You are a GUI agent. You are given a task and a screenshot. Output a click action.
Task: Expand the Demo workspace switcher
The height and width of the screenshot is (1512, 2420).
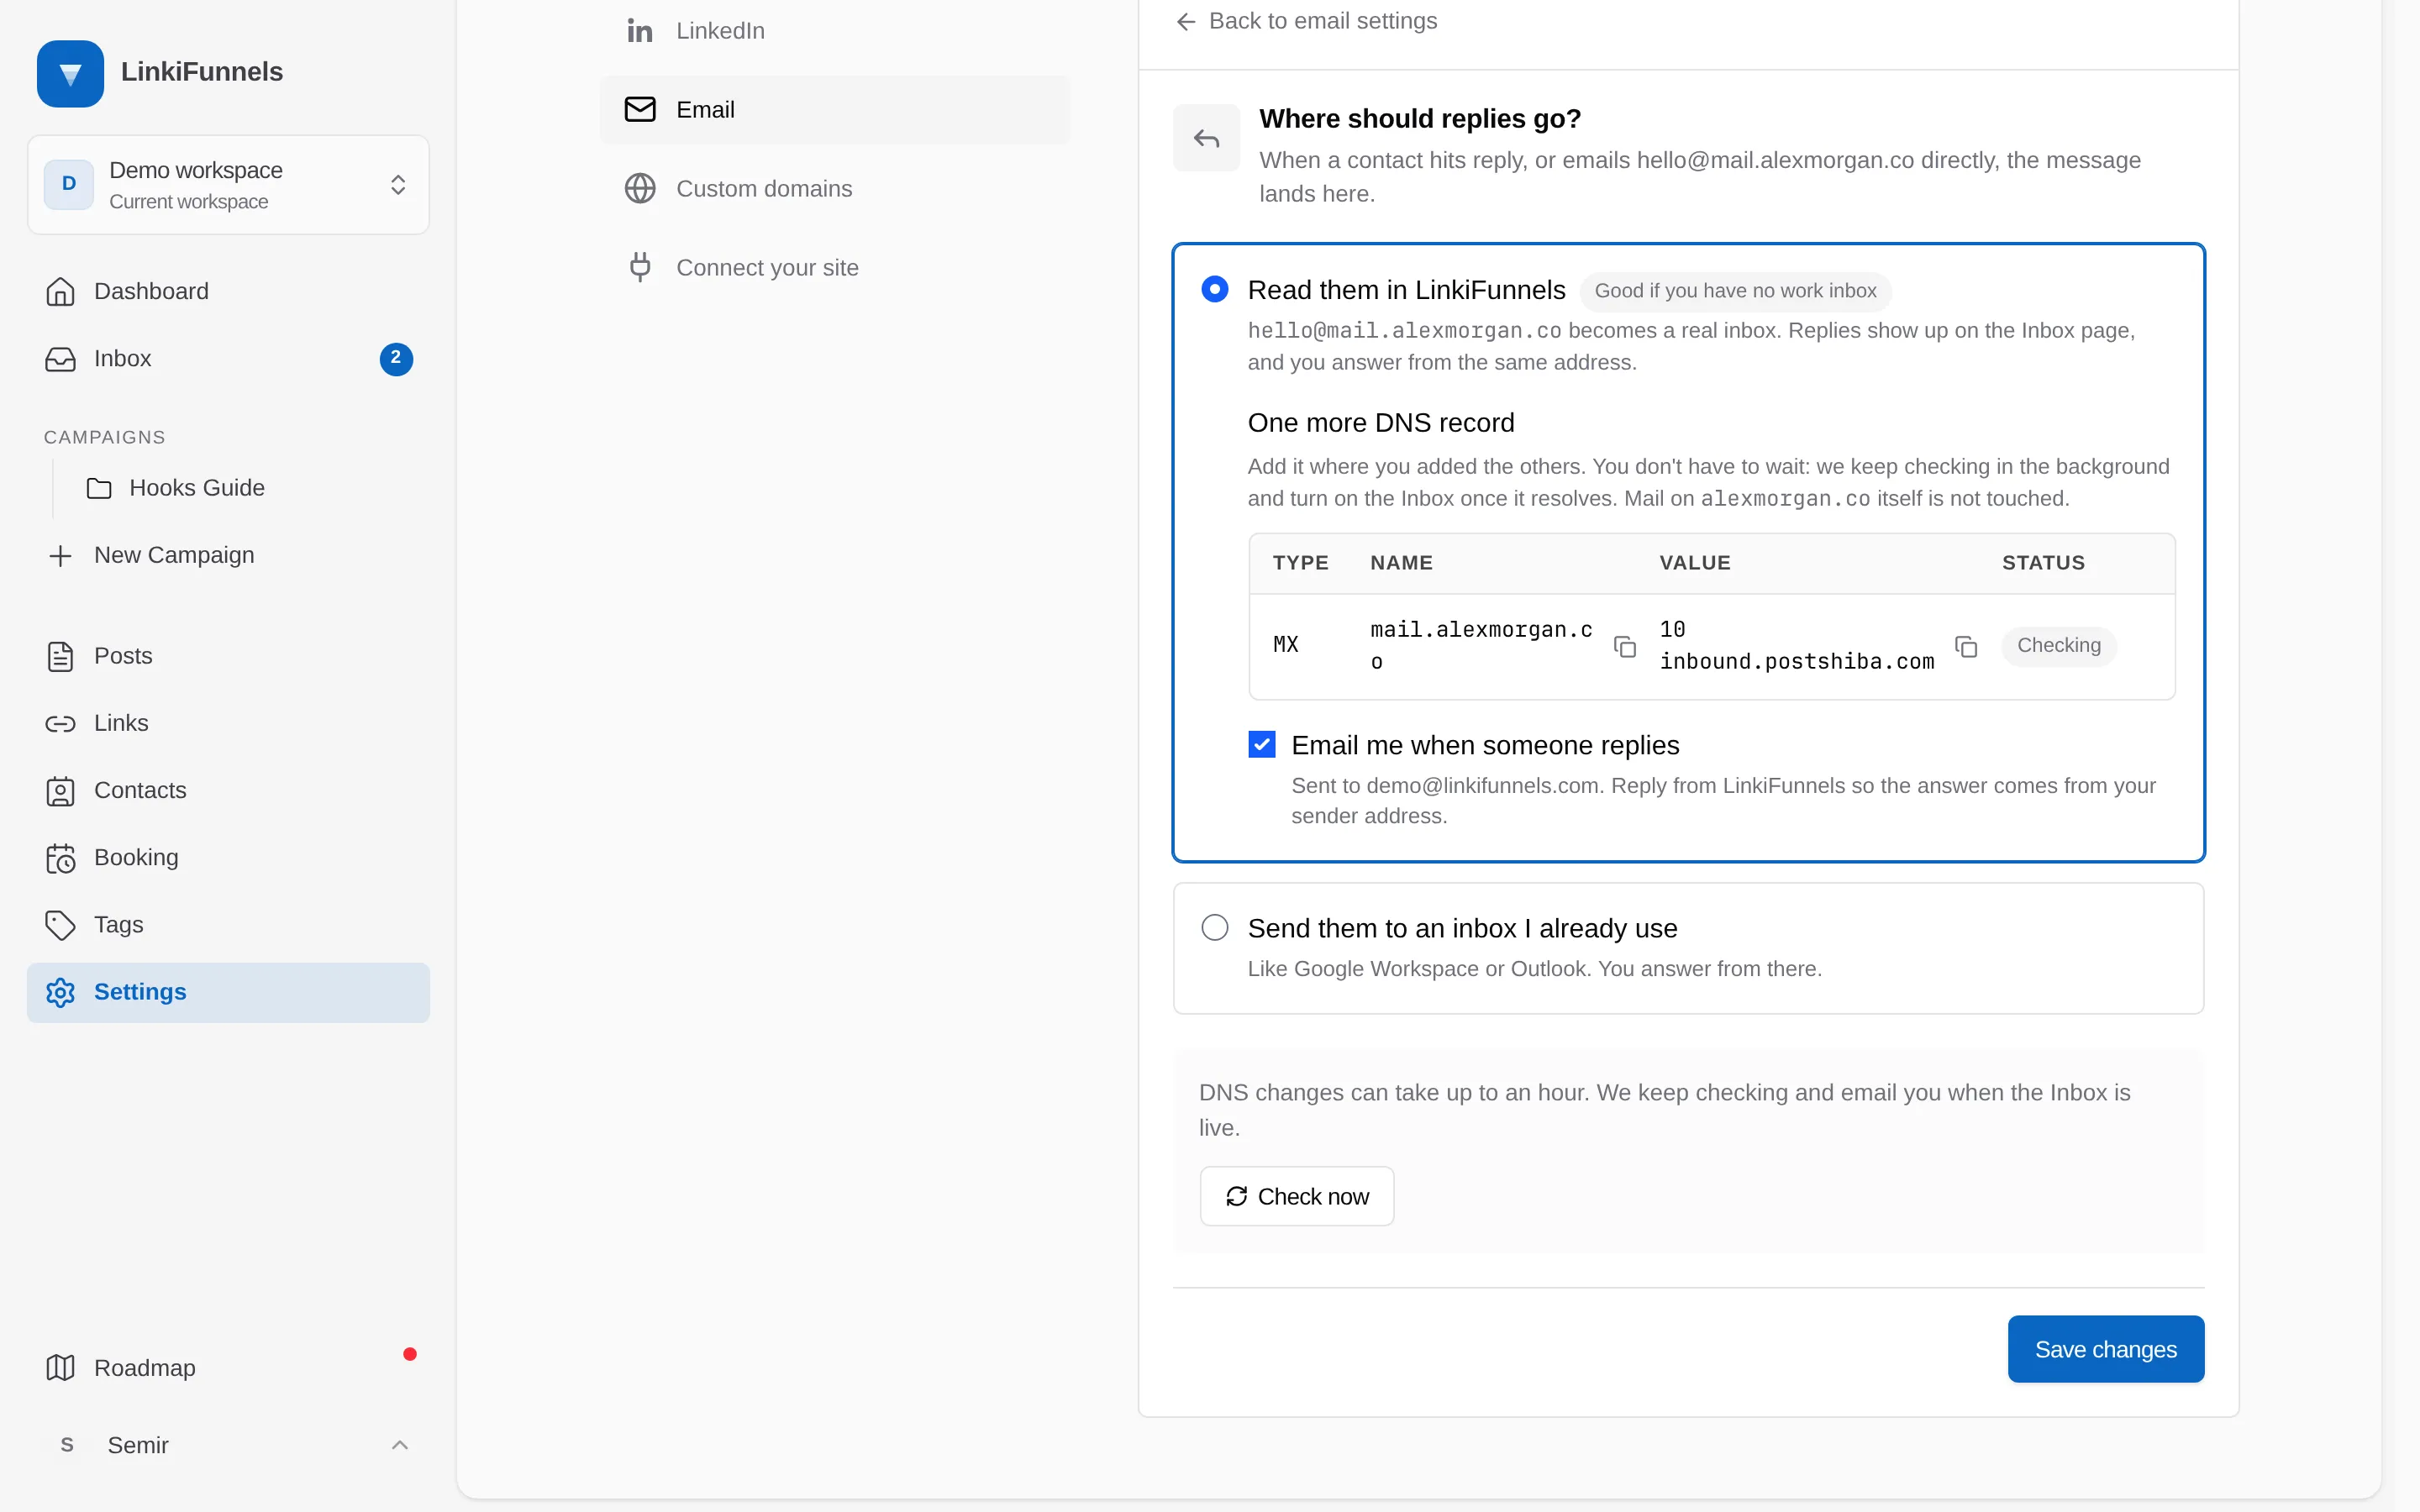point(228,185)
